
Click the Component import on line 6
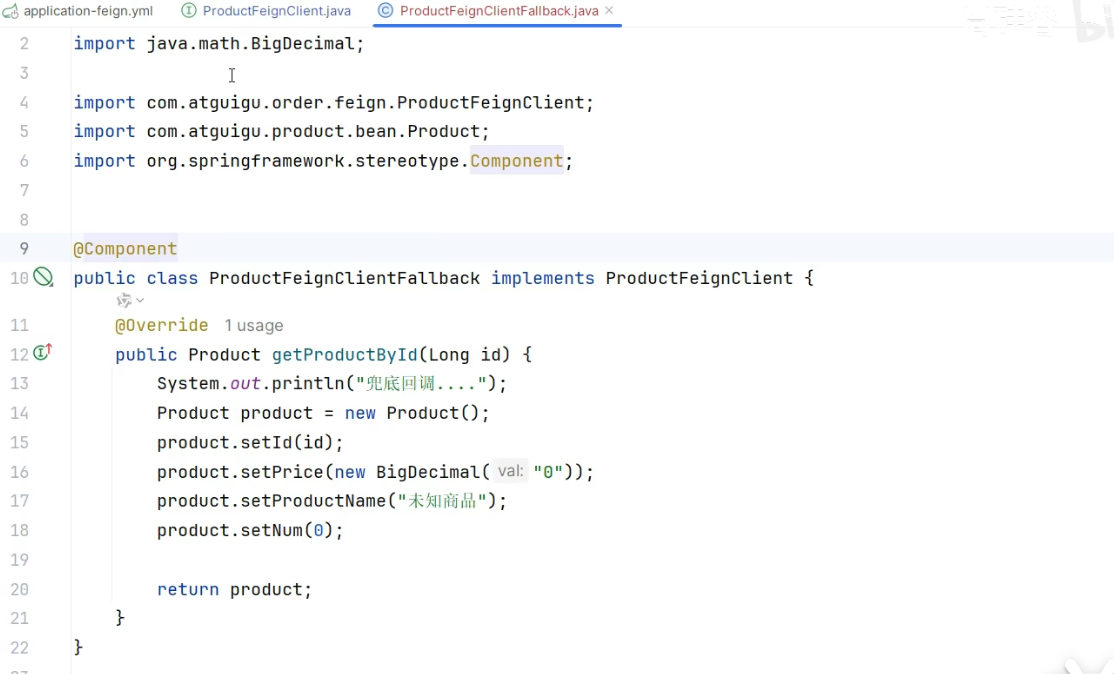point(517,161)
